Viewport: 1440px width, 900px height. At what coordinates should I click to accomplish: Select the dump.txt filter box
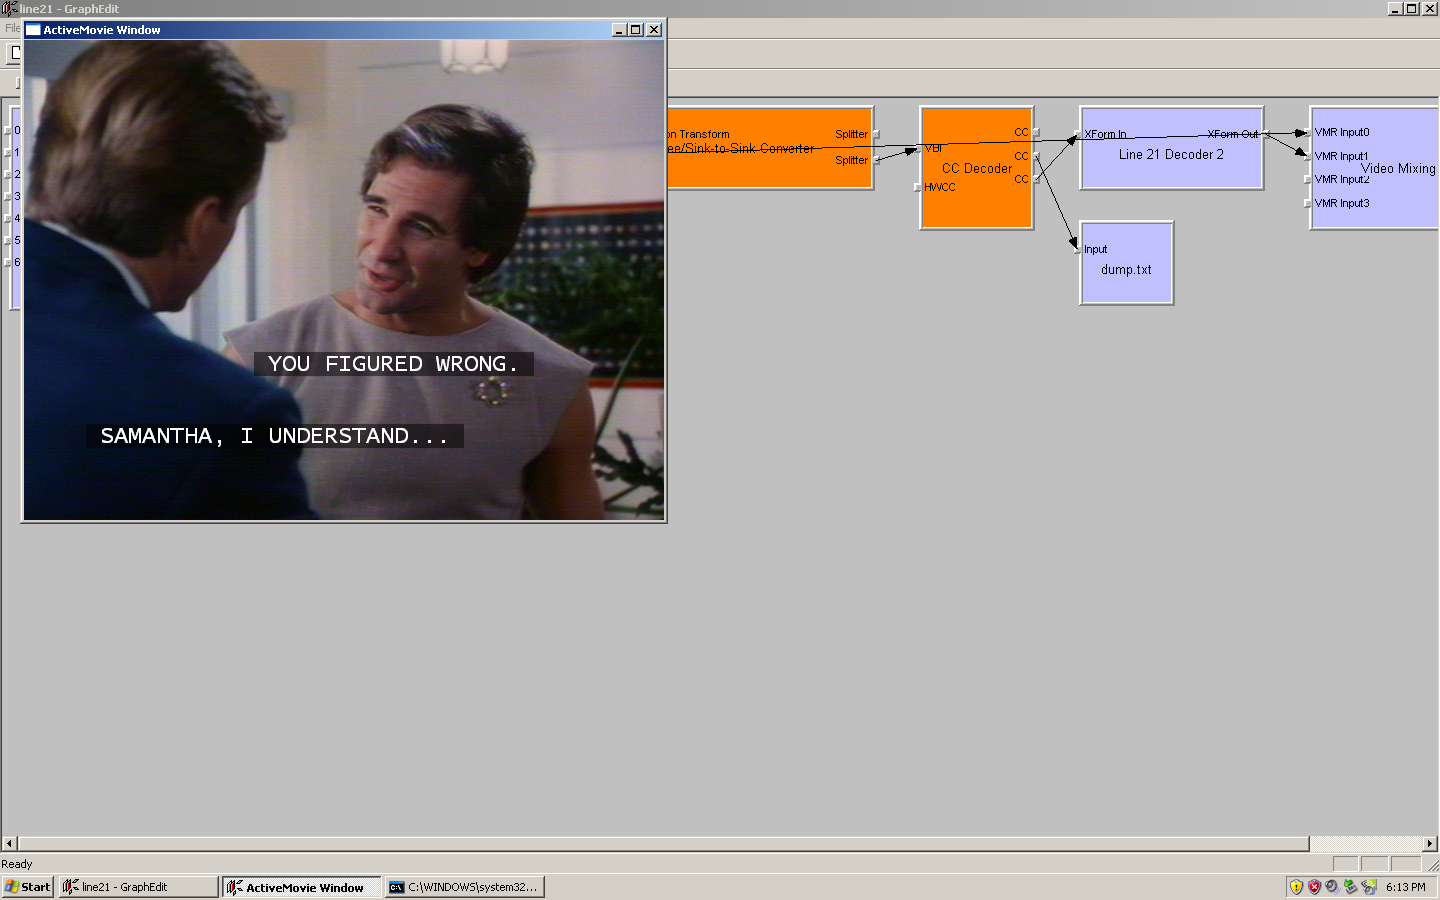pyautogui.click(x=1126, y=263)
